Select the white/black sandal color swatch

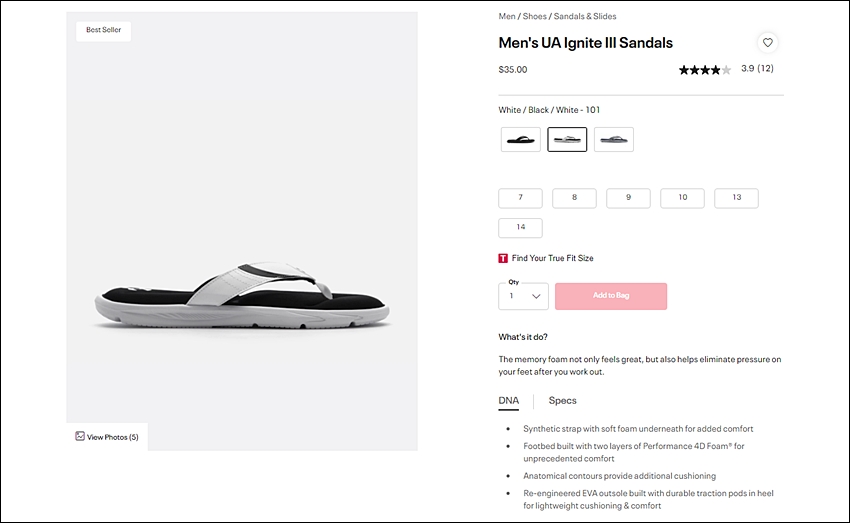coord(567,140)
